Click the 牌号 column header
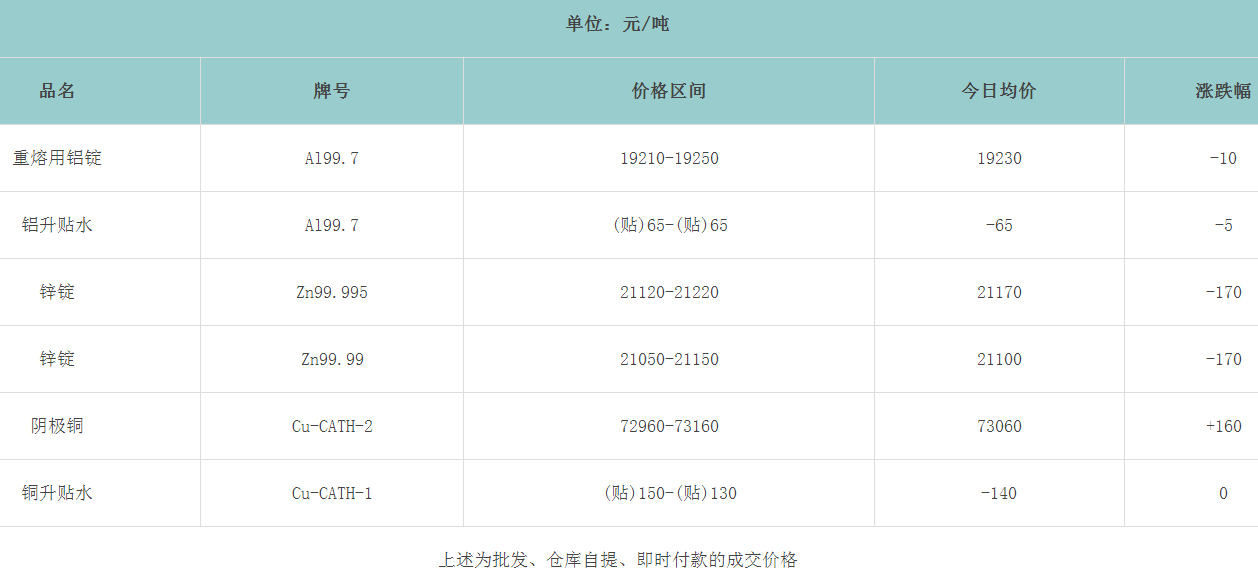1258x578 pixels. [330, 90]
